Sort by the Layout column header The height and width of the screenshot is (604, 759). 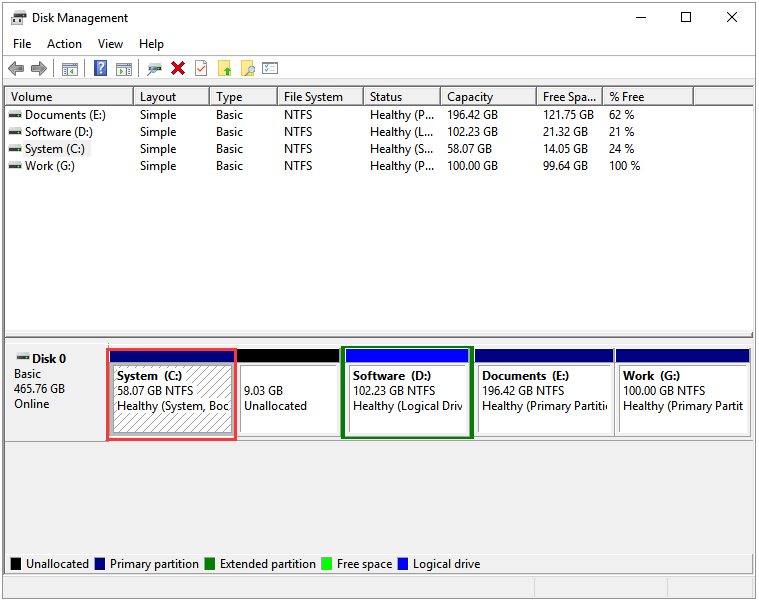coord(171,97)
